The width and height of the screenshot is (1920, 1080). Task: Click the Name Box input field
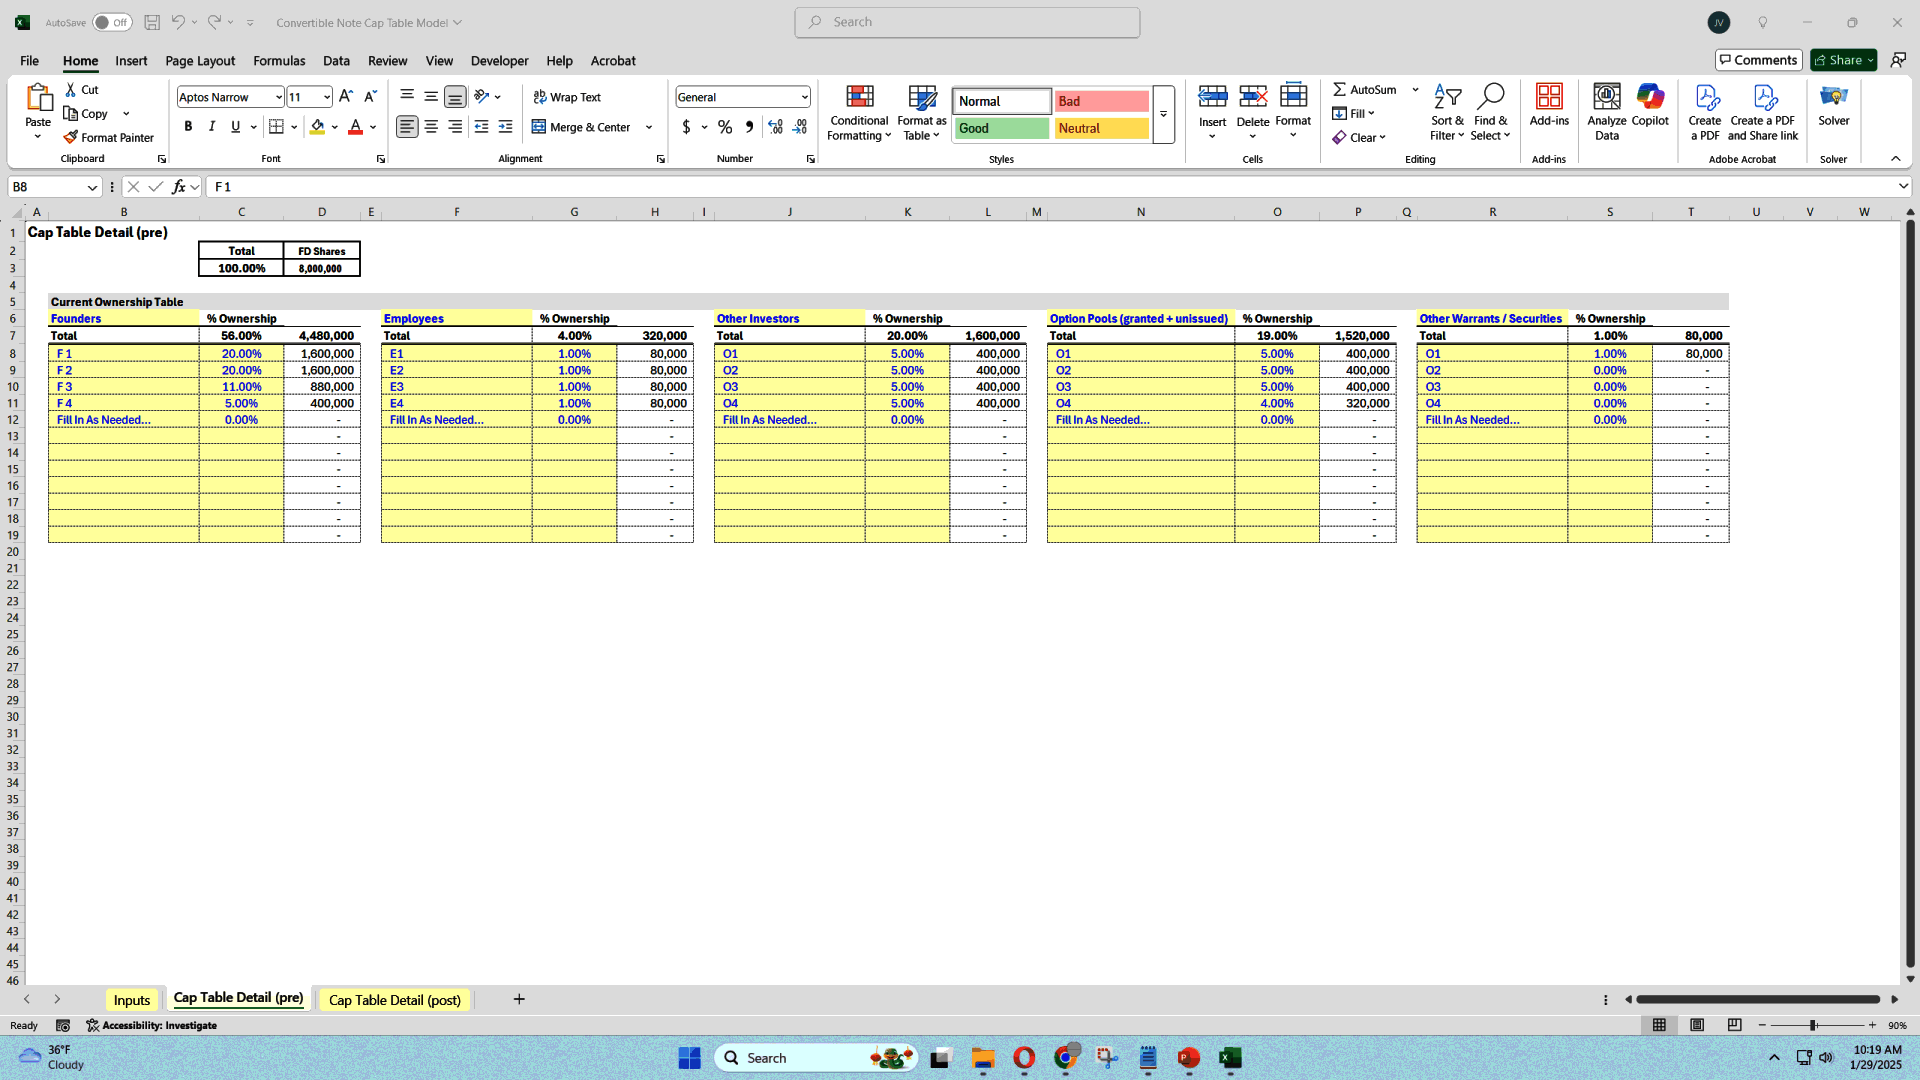tap(53, 186)
